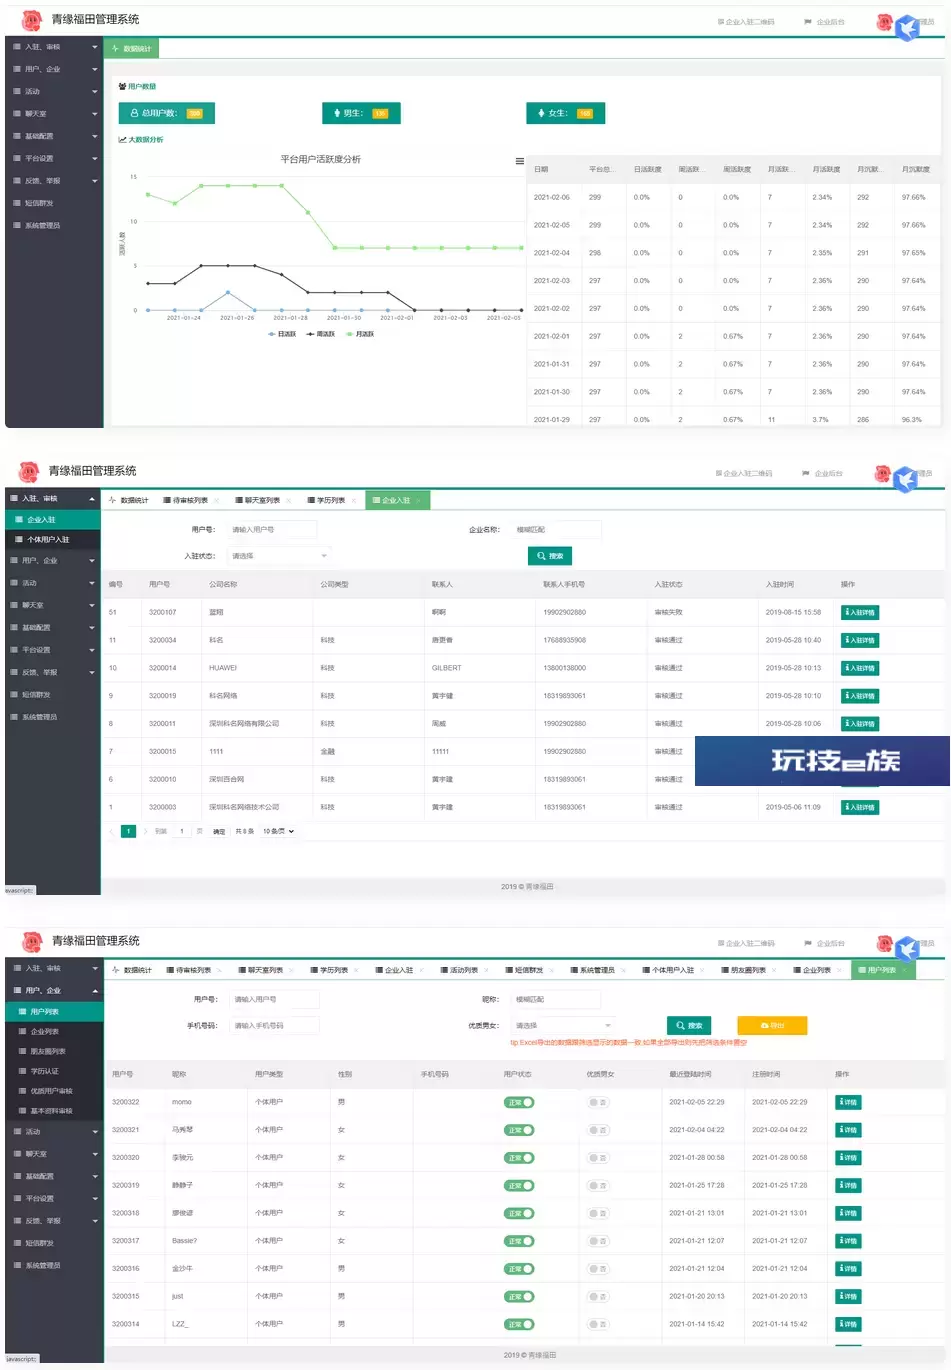
Task: Toggle 正常 status switch for user momo
Action: click(x=519, y=1102)
